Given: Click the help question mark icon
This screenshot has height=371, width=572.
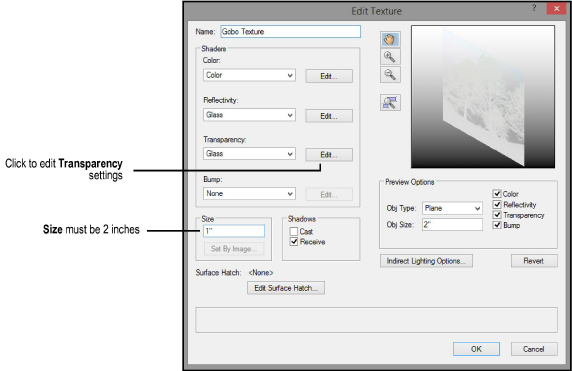Looking at the screenshot, I should click(x=534, y=8).
